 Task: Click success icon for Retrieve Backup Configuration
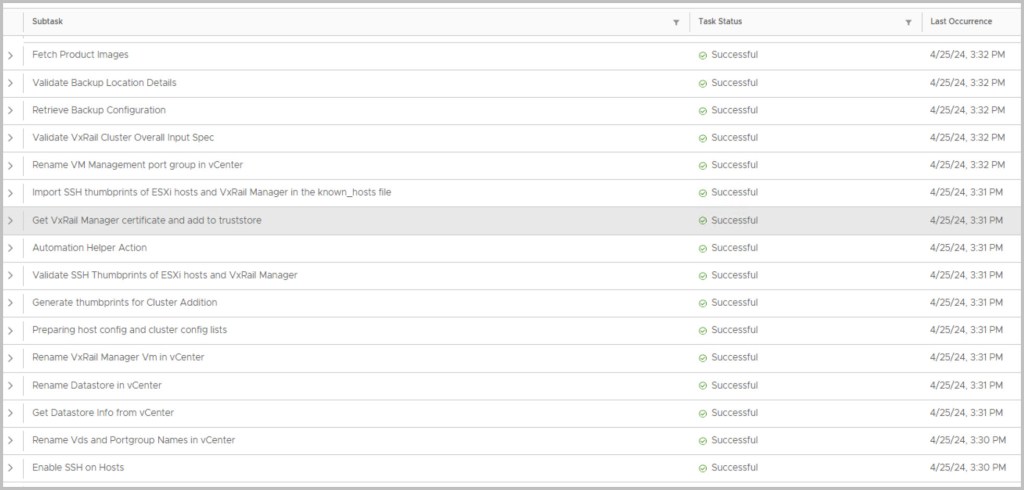click(703, 110)
